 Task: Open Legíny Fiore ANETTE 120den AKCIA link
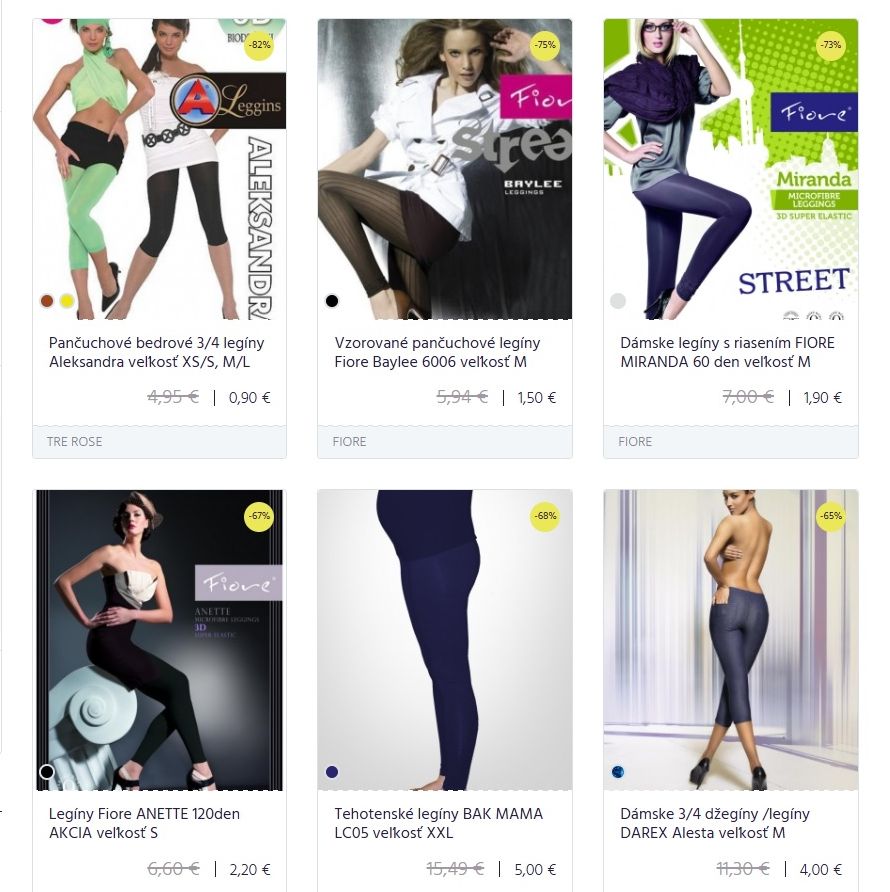pos(144,823)
